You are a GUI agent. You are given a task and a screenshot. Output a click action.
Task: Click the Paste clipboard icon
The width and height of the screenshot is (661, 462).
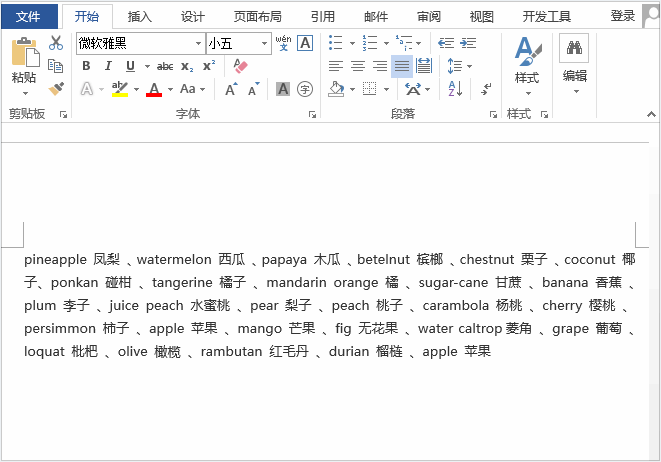click(25, 52)
